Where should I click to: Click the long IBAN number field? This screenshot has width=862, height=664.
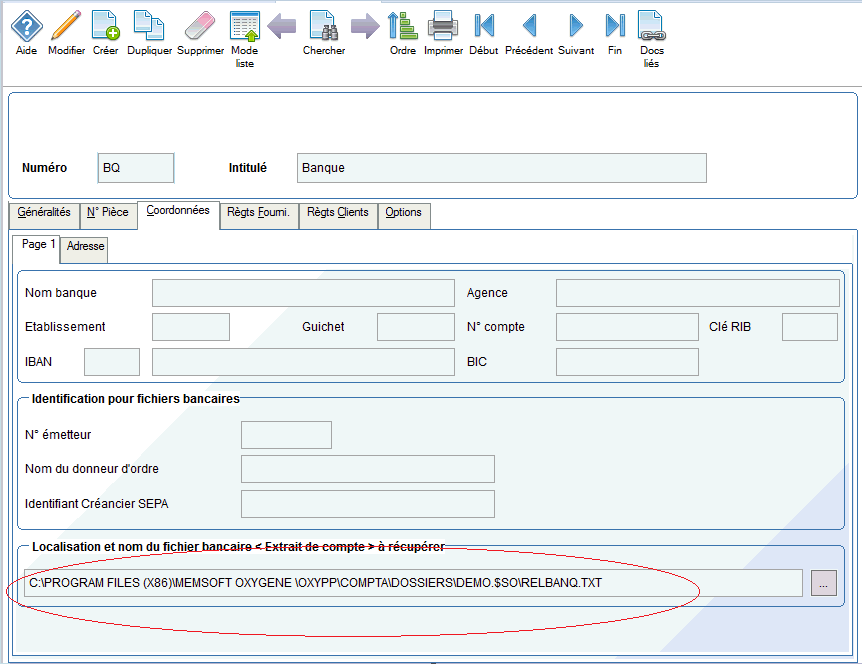pyautogui.click(x=303, y=362)
